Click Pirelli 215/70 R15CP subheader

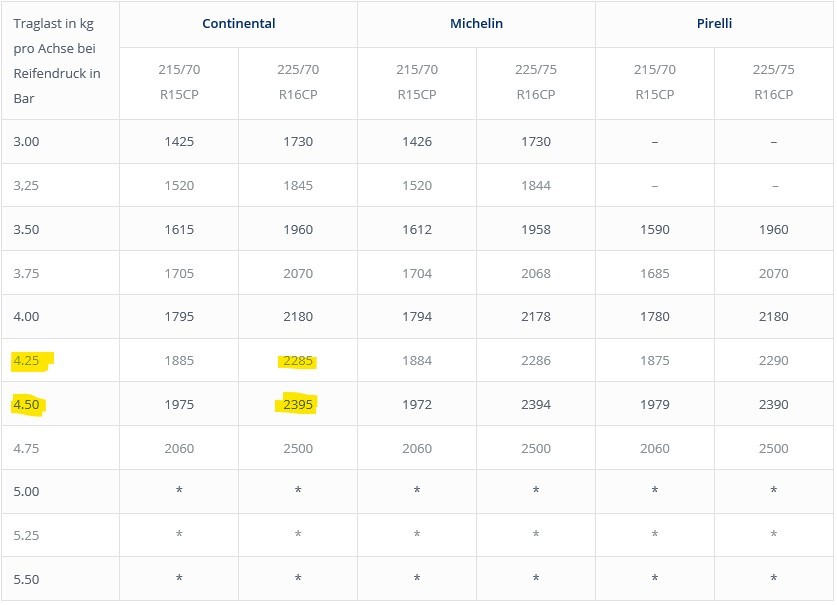click(654, 82)
